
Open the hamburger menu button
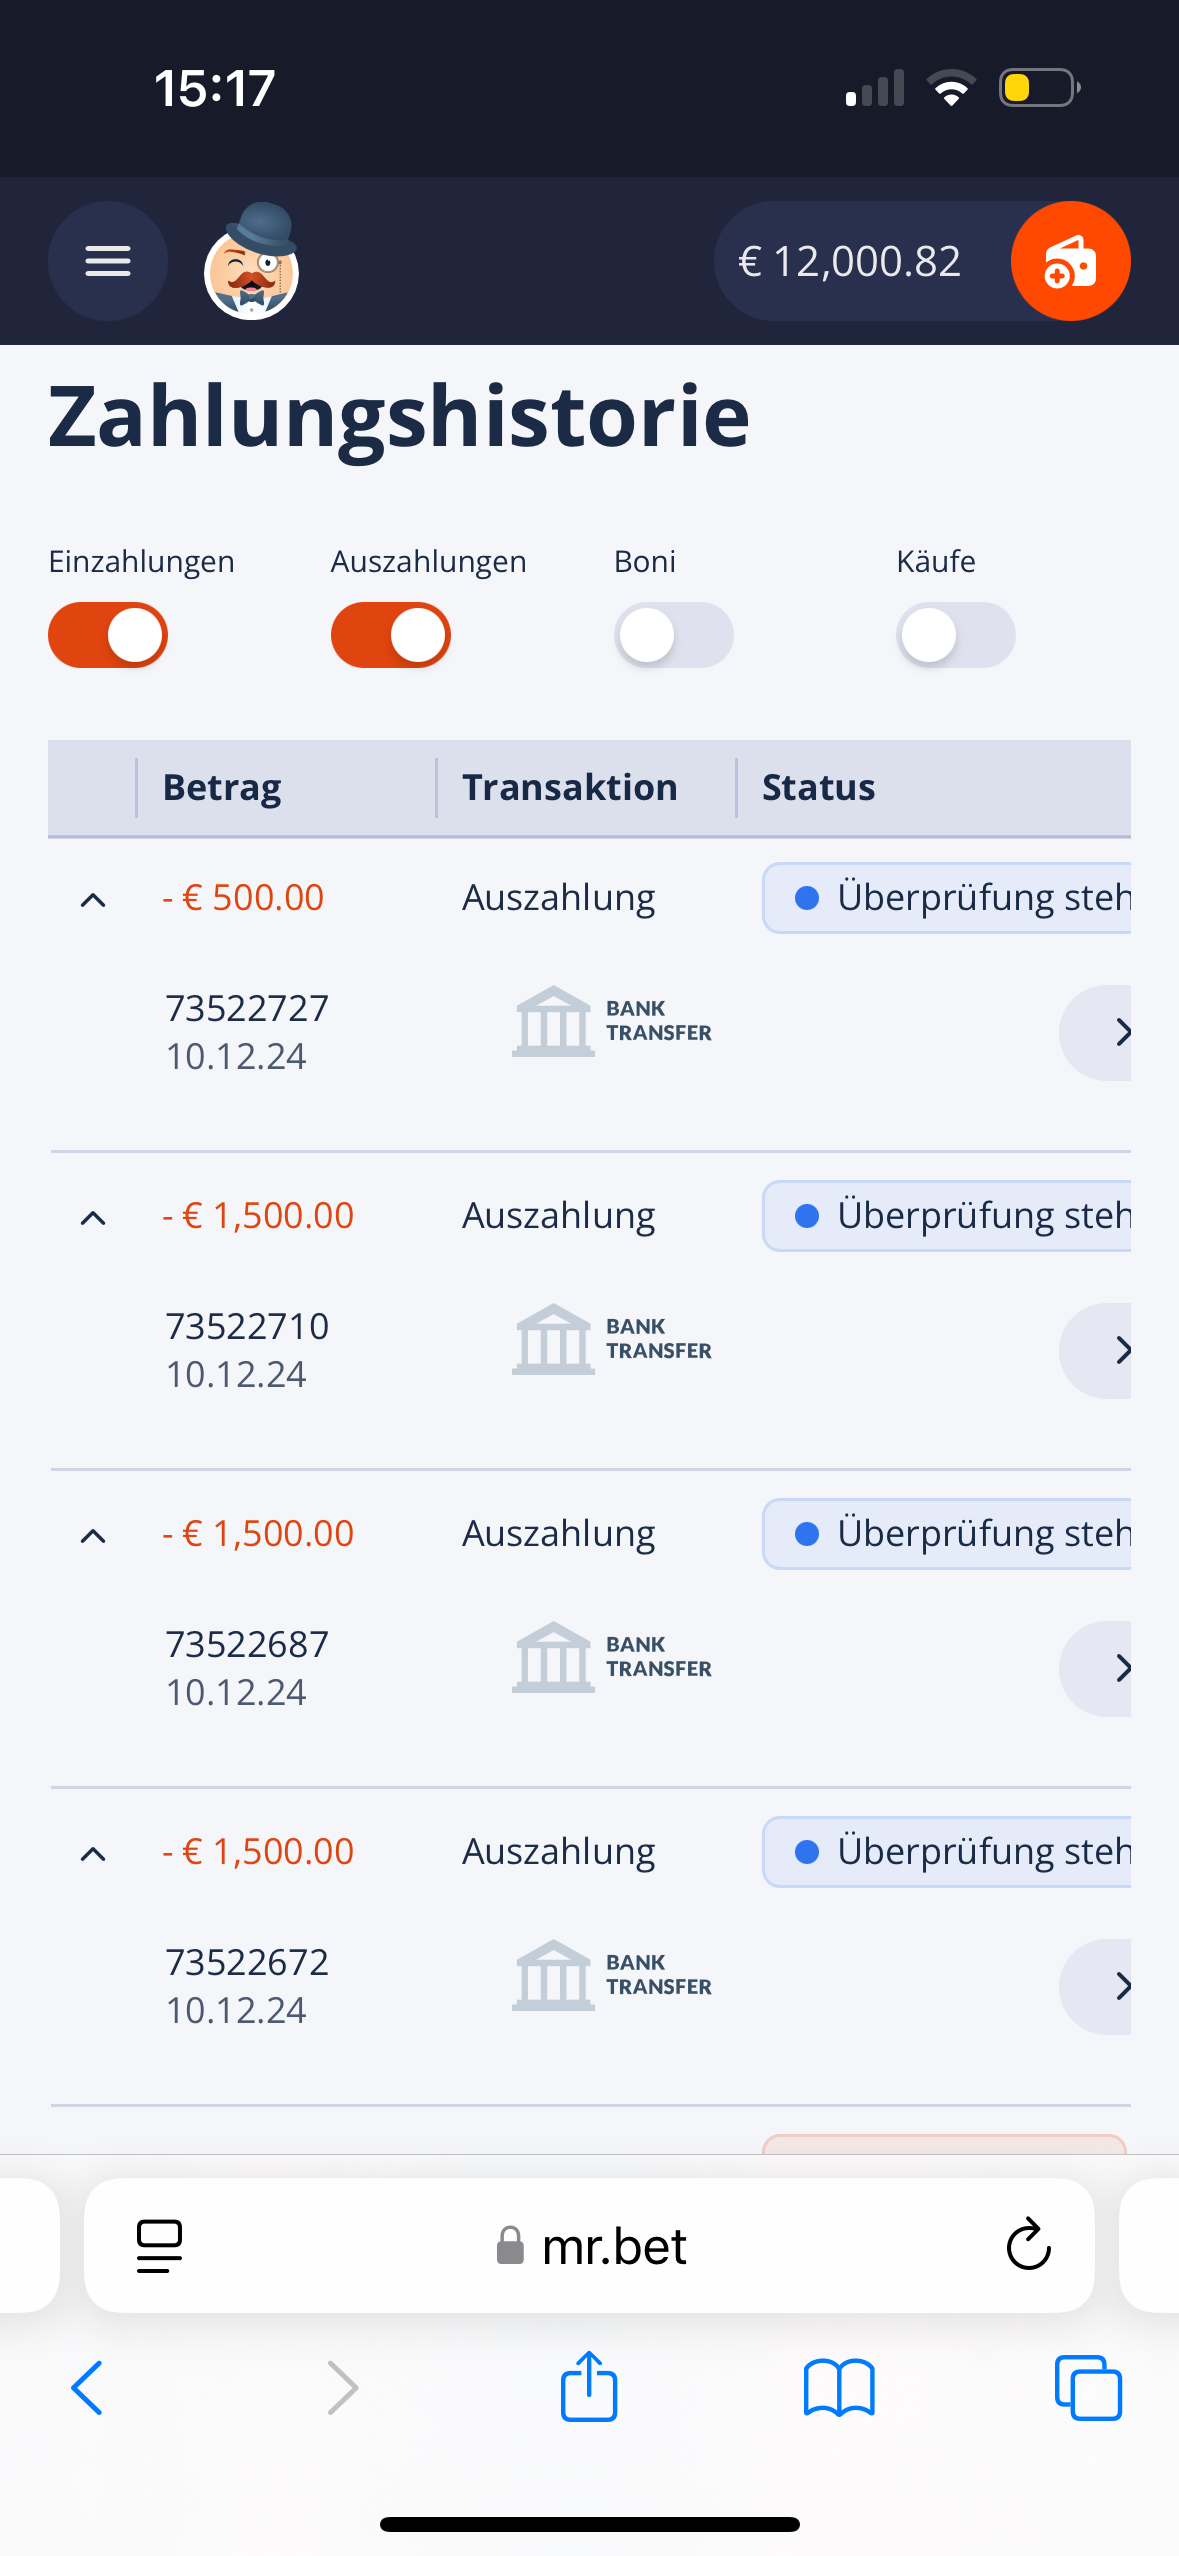[107, 261]
